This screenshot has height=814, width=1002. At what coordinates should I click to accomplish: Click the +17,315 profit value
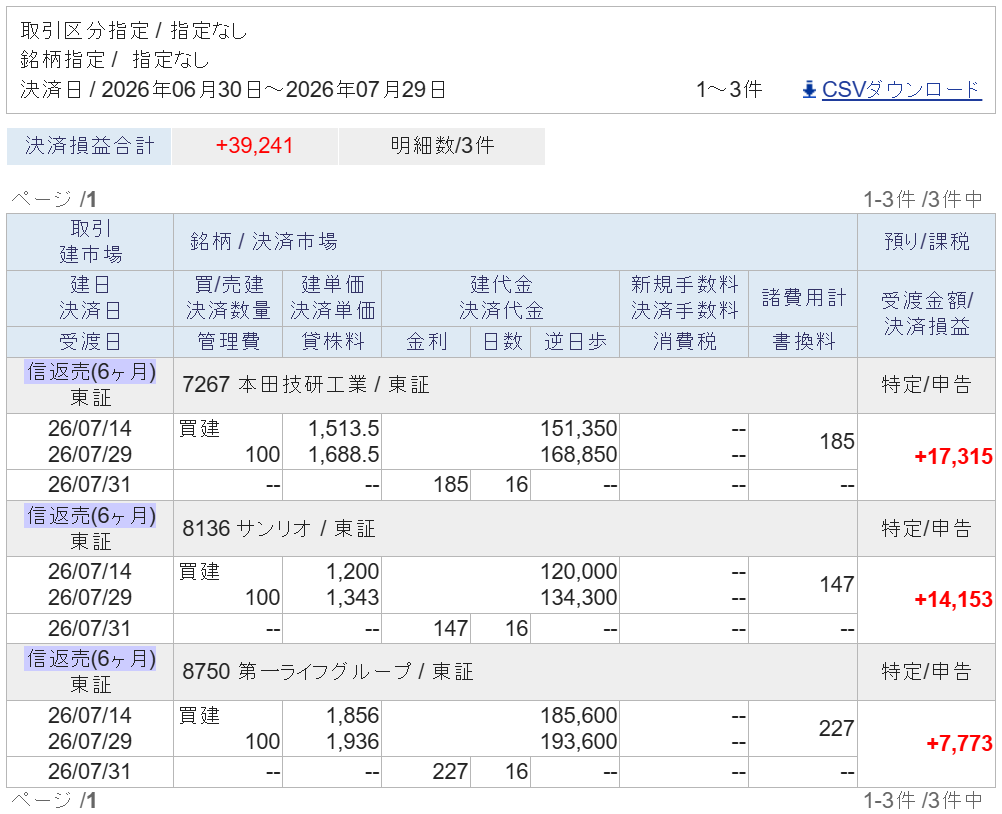pyautogui.click(x=953, y=456)
